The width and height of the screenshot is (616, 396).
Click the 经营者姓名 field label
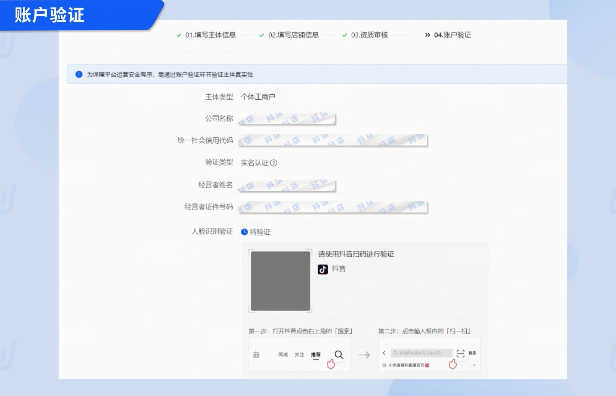point(215,185)
